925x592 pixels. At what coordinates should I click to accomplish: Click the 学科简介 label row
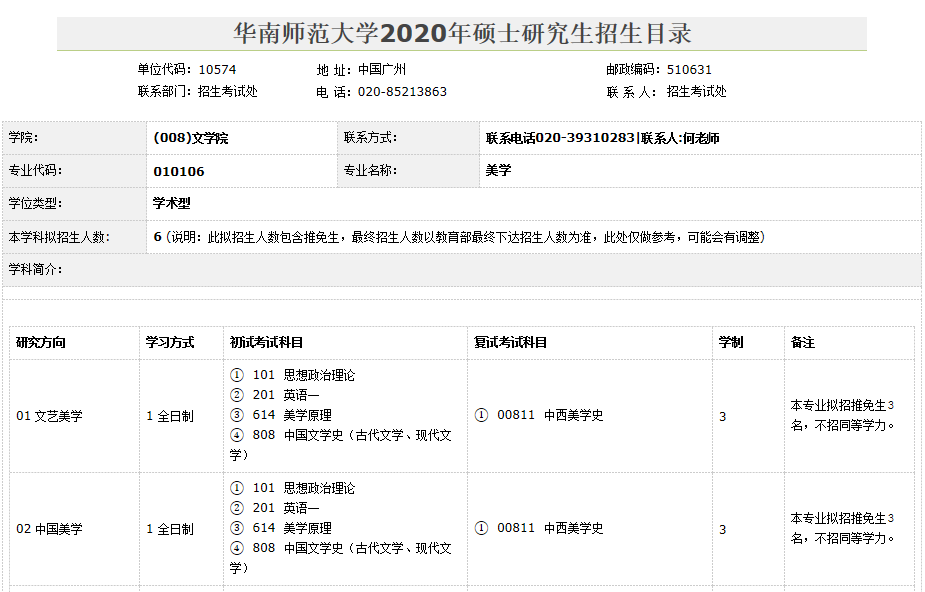click(x=462, y=270)
